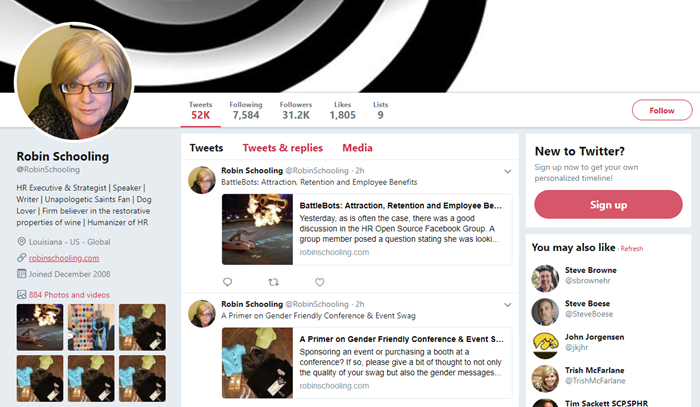The height and width of the screenshot is (407, 700).
Task: Like the BattleBots tweet with the heart icon
Action: pos(320,282)
